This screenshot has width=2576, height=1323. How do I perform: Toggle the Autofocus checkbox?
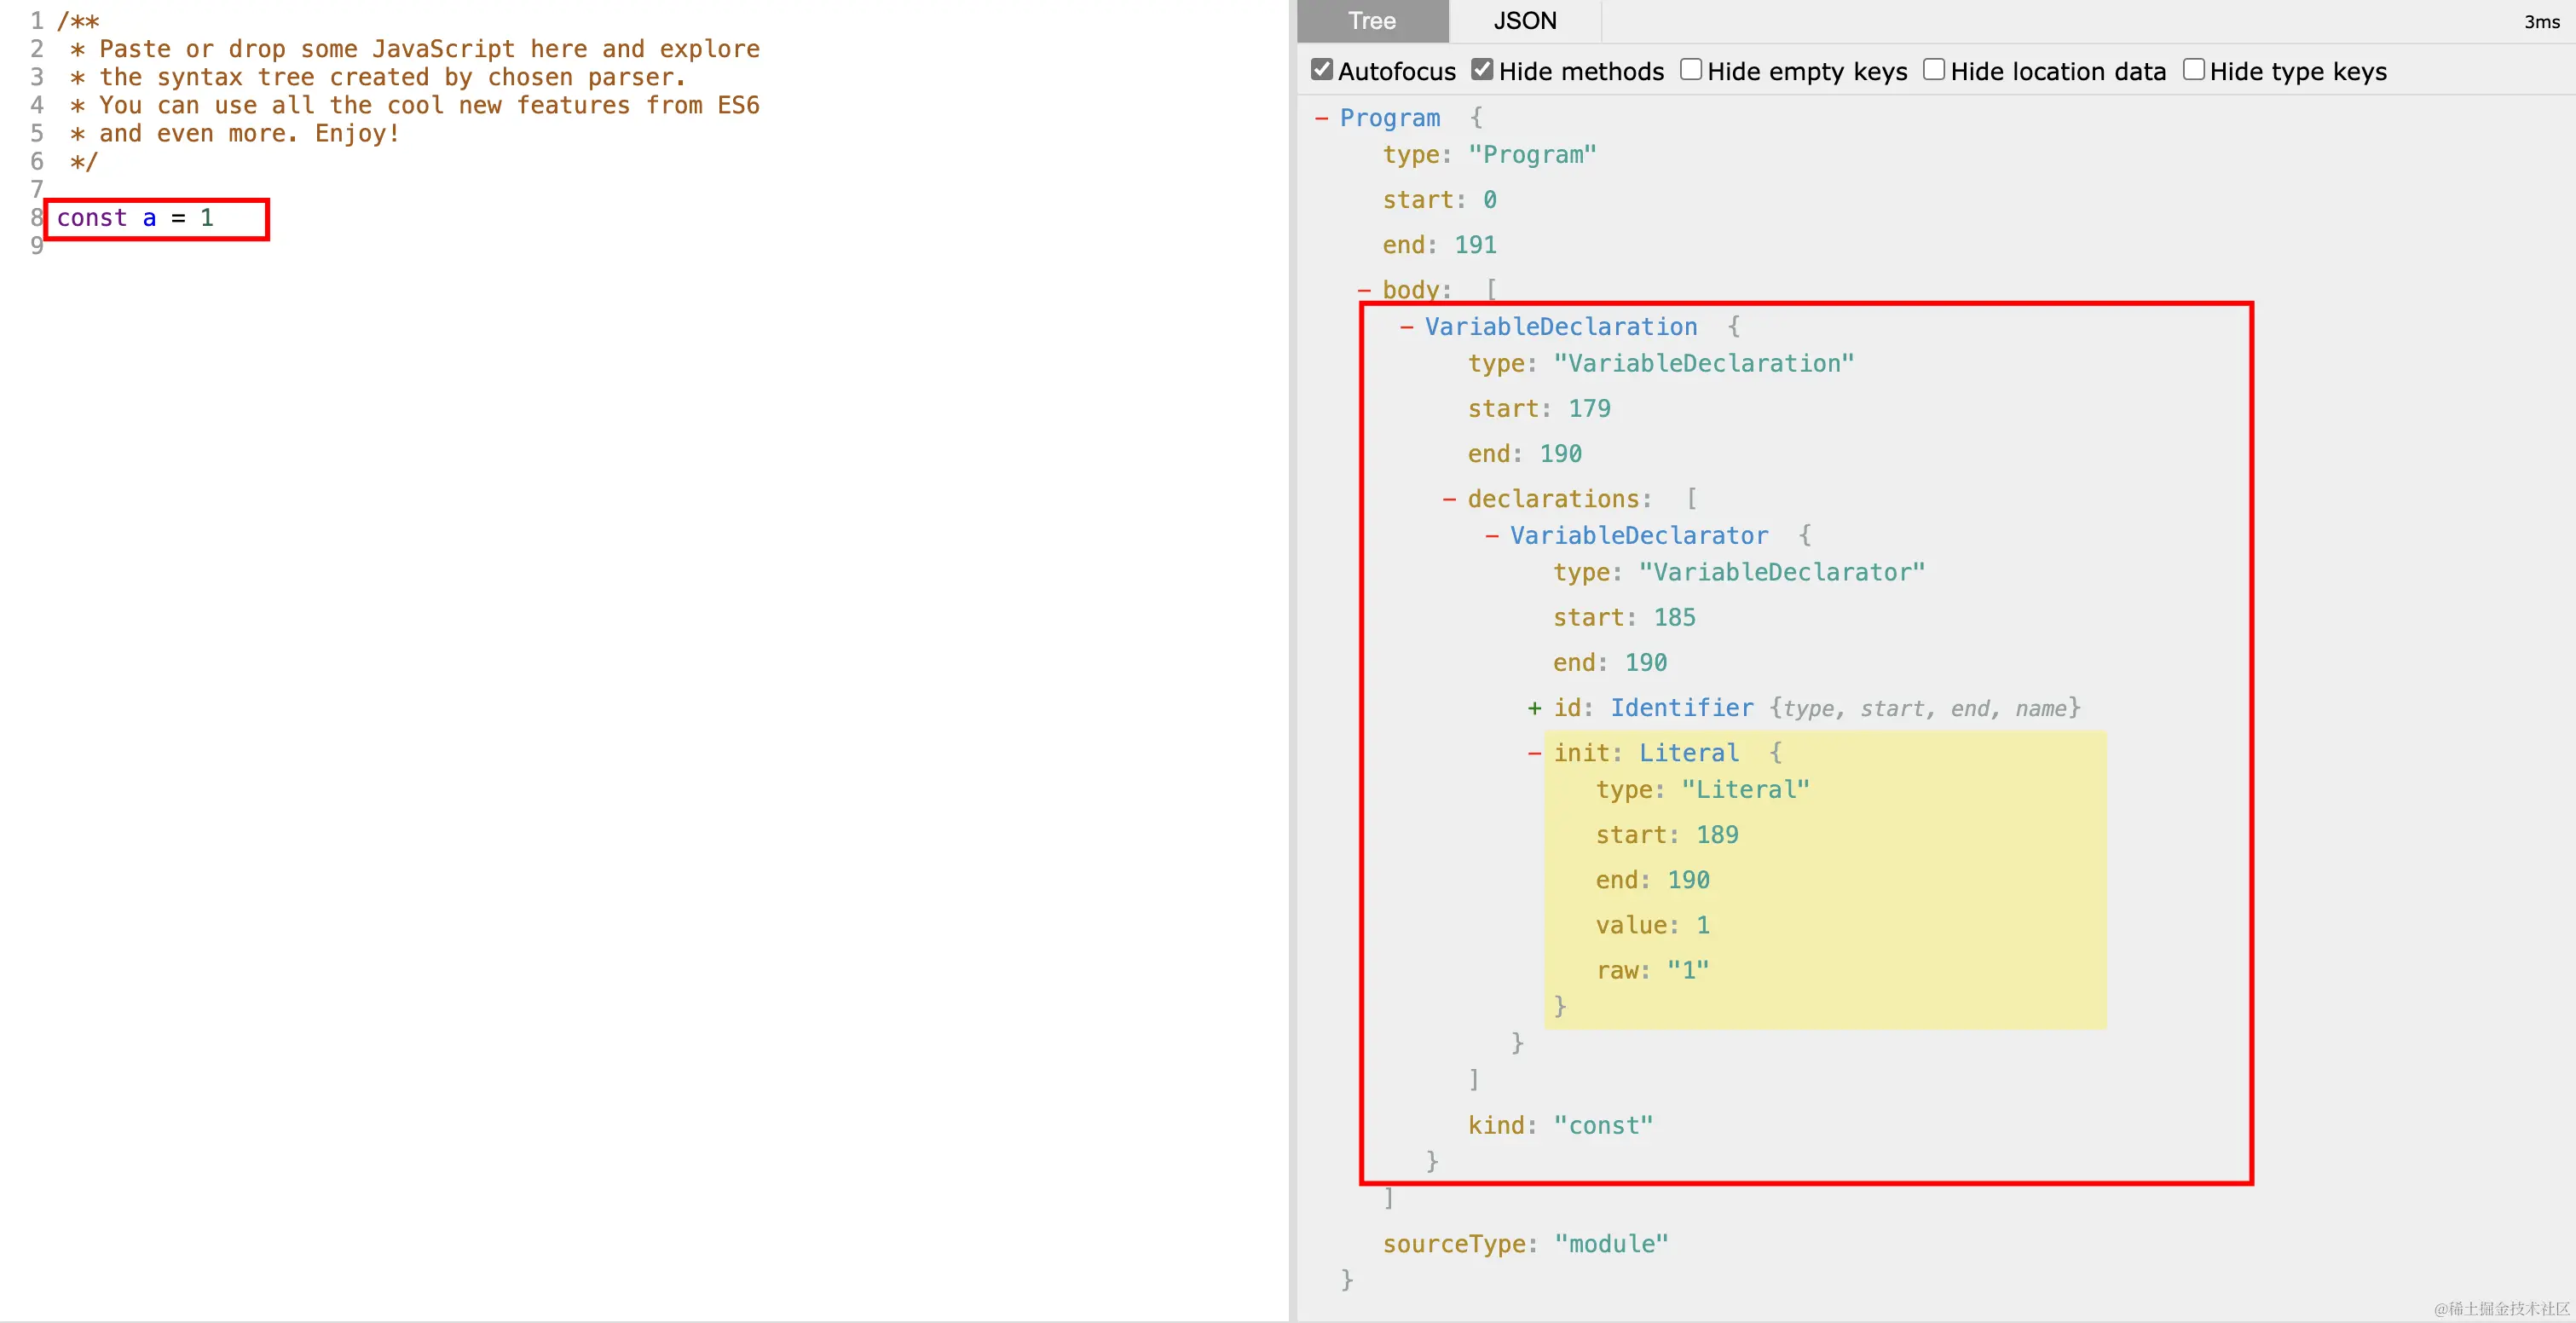[1322, 70]
